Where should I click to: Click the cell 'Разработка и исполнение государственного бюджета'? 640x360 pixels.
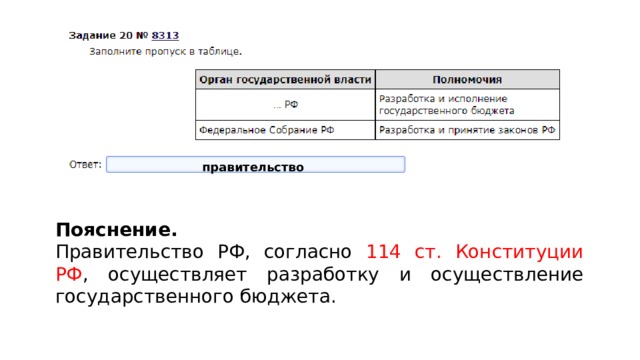(x=467, y=105)
